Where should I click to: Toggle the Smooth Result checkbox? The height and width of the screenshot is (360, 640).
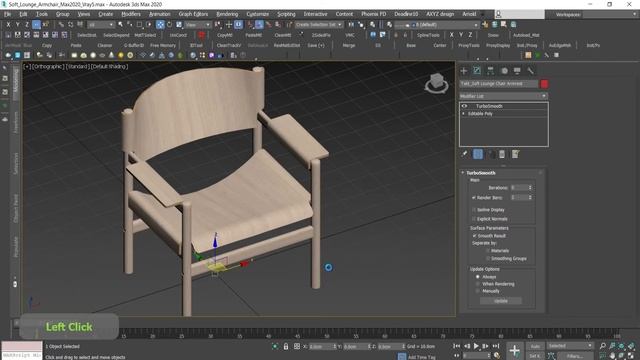point(474,236)
